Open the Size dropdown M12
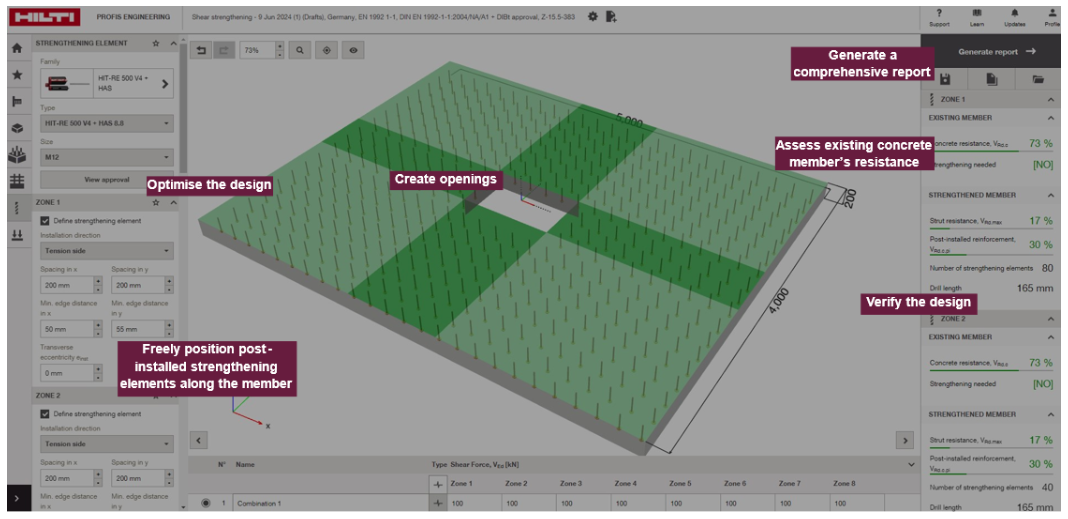The width and height of the screenshot is (1068, 519). click(x=107, y=157)
